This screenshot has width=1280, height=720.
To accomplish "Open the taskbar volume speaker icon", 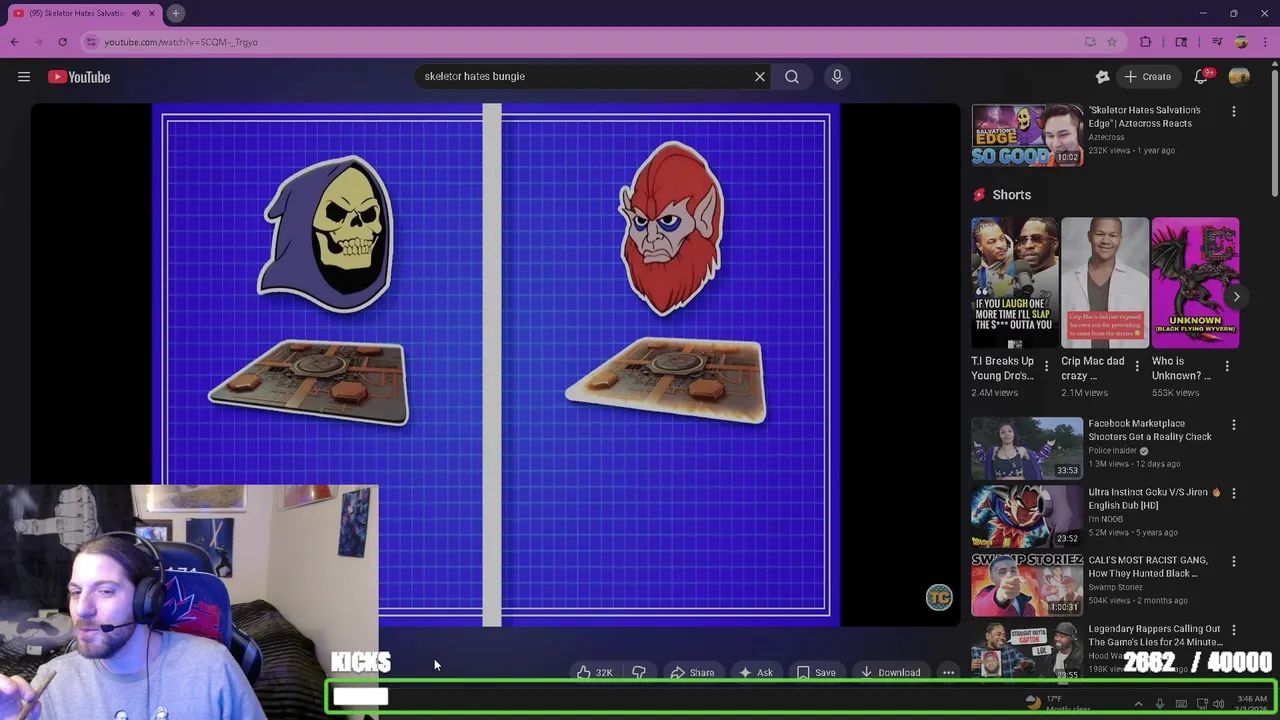I will [x=1218, y=704].
